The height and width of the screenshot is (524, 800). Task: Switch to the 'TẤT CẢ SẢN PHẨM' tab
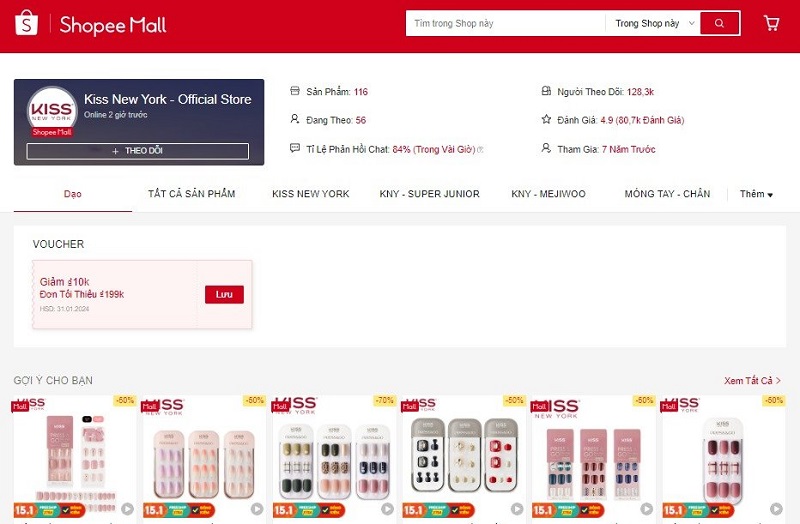tap(191, 194)
